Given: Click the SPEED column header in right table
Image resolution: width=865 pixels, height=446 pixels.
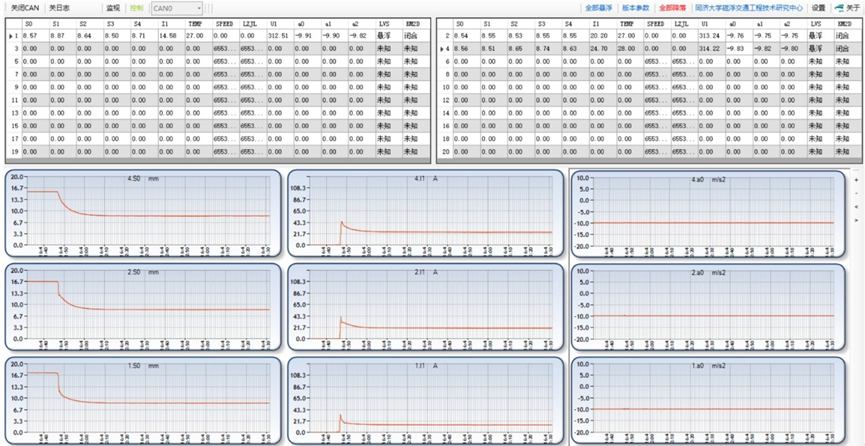Looking at the screenshot, I should pos(656,24).
